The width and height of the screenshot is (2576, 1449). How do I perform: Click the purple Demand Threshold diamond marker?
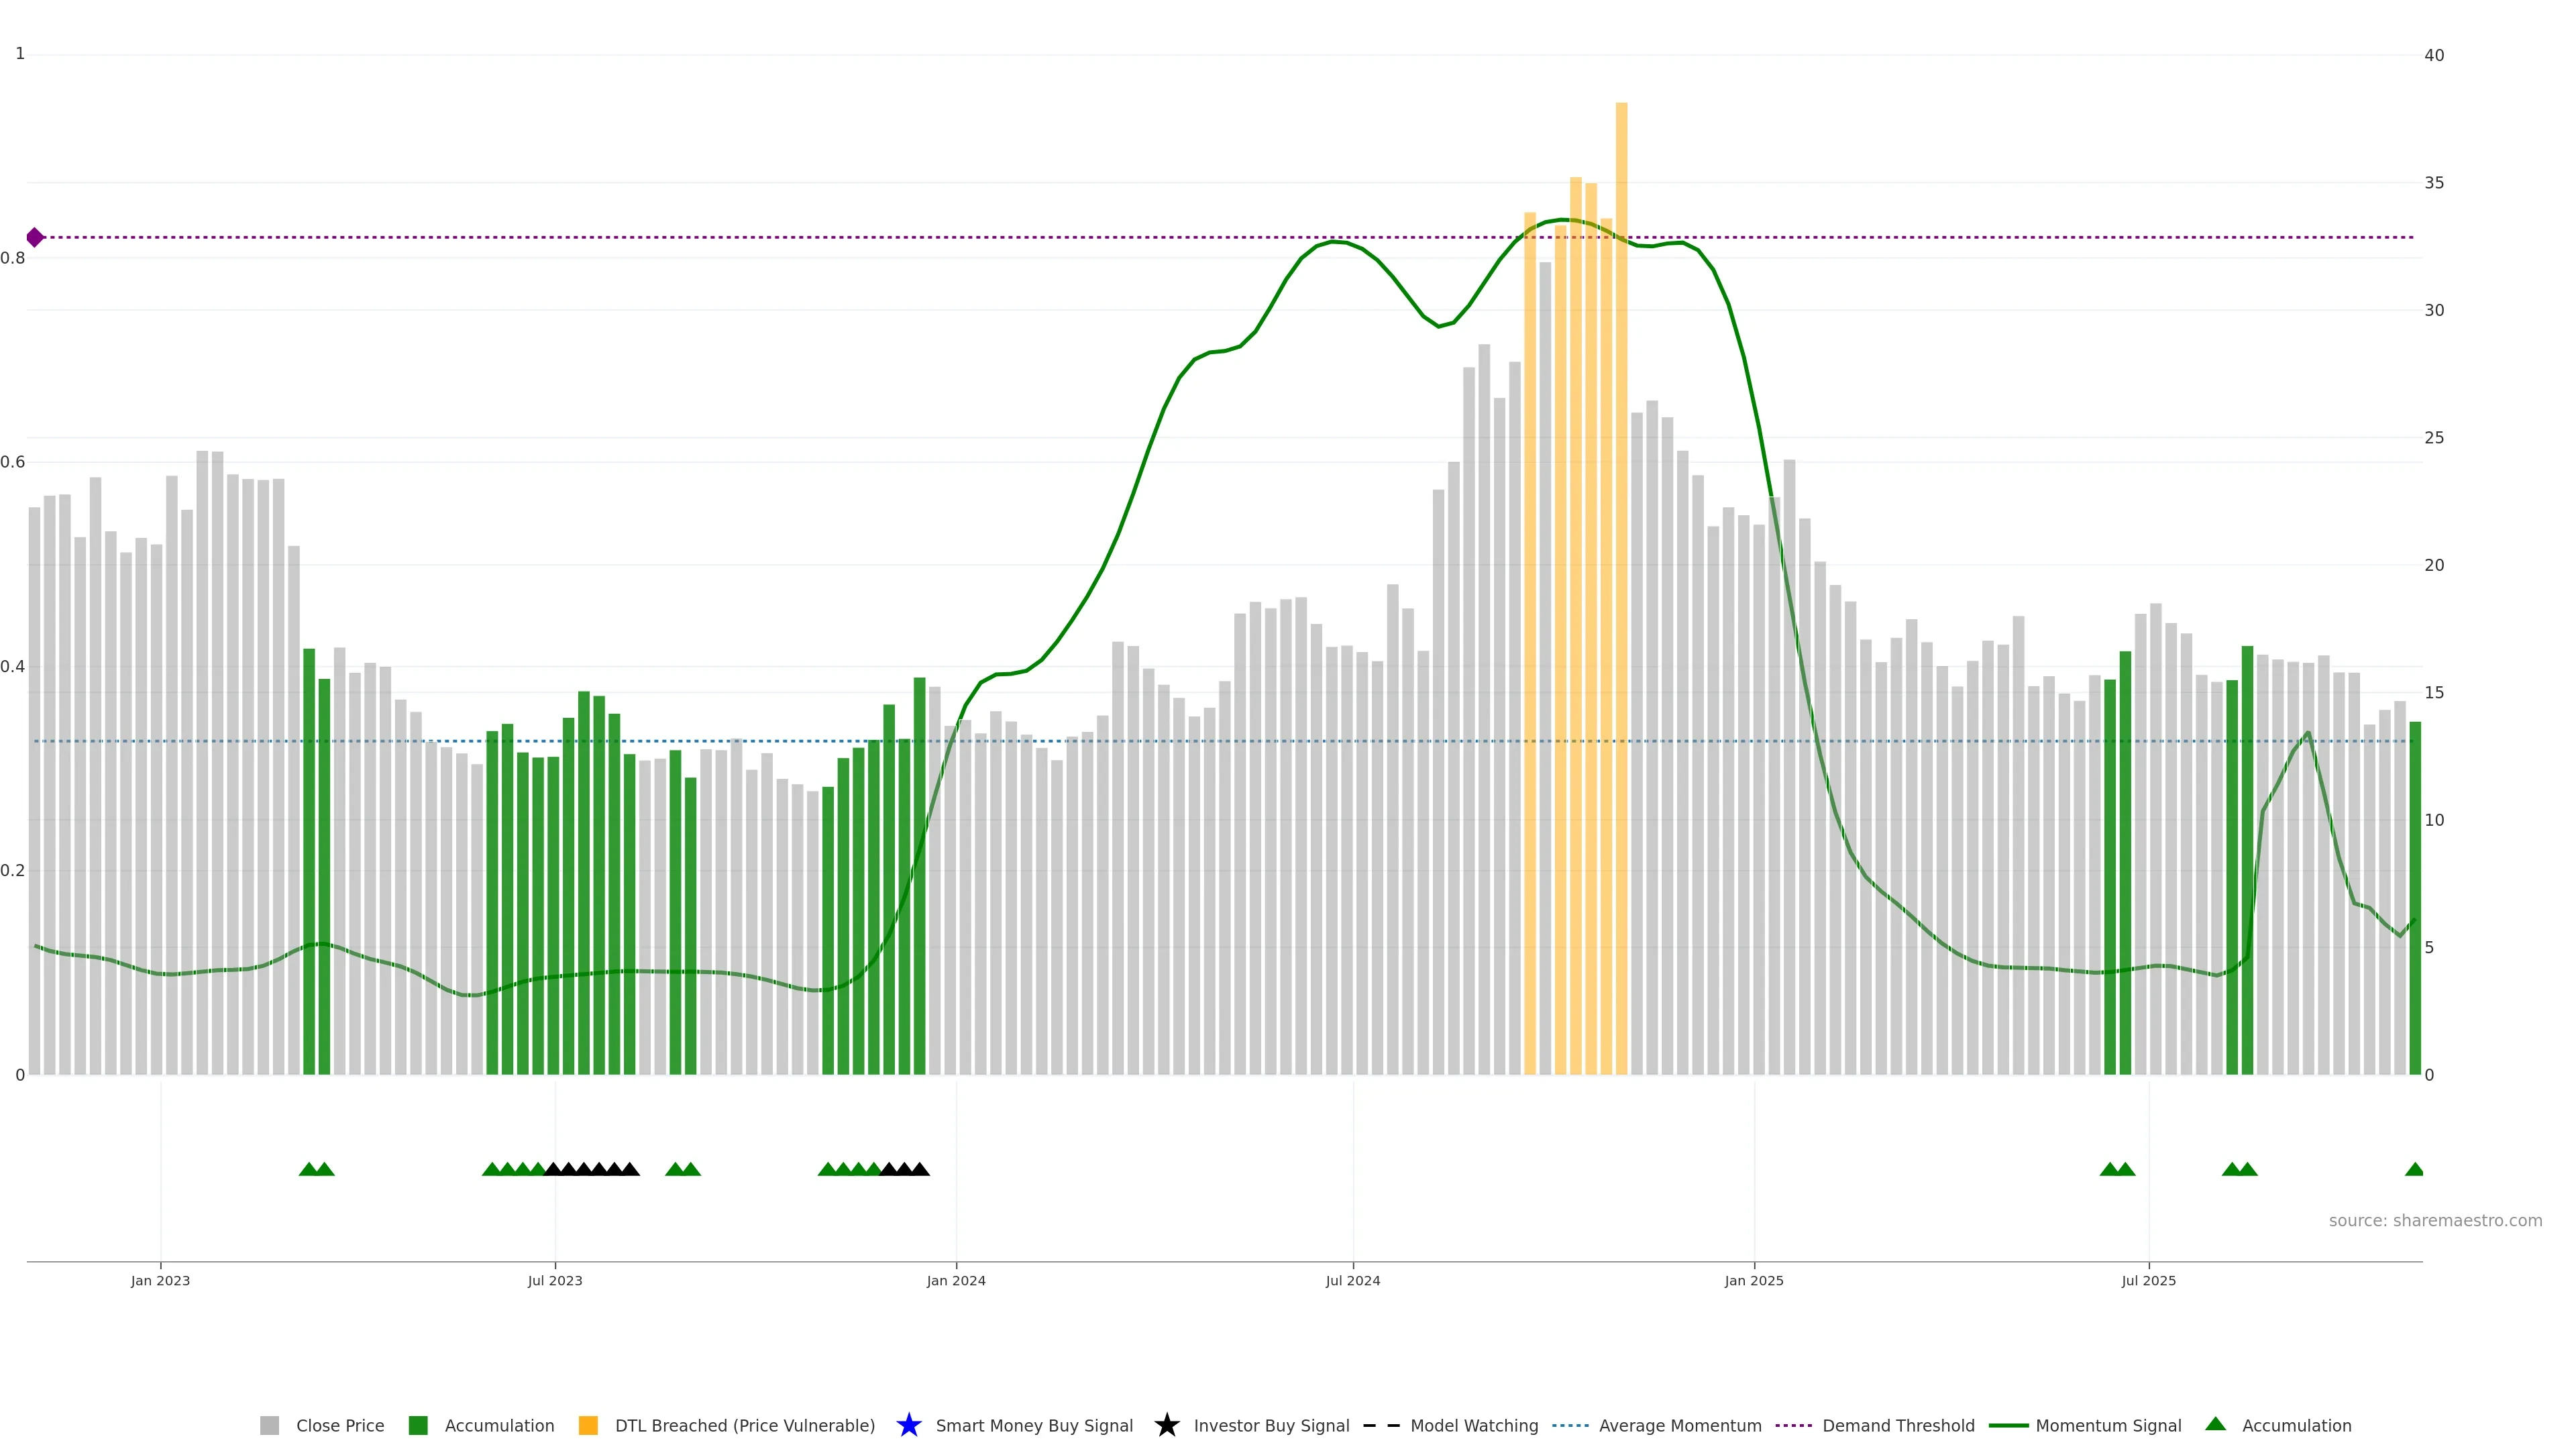click(35, 237)
